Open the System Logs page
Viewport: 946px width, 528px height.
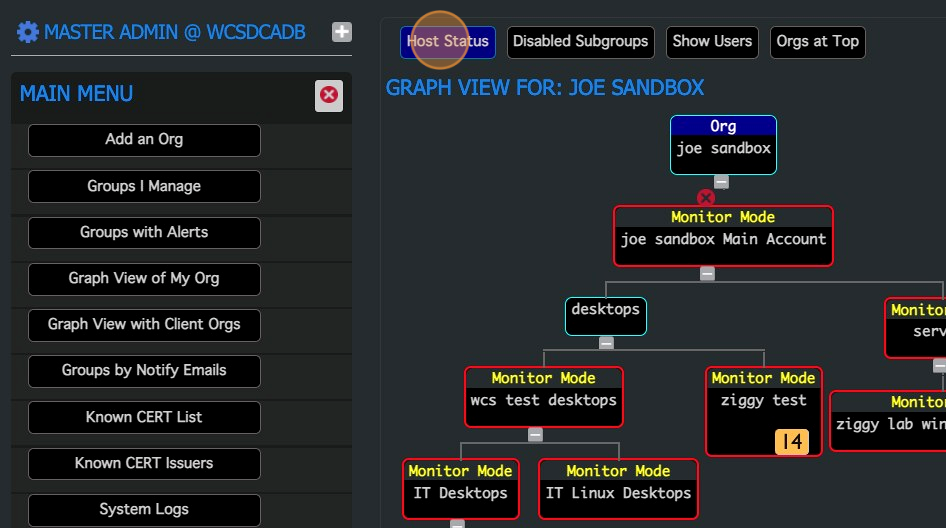(144, 510)
